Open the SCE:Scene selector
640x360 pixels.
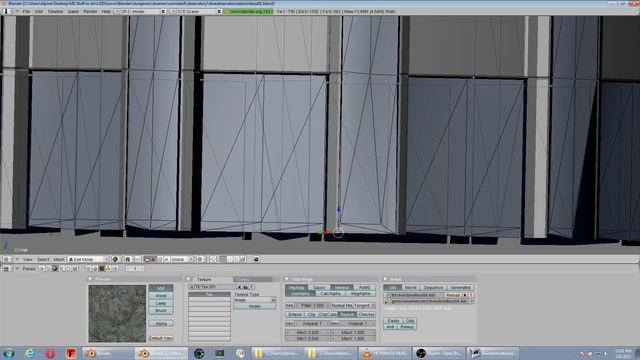(x=173, y=11)
